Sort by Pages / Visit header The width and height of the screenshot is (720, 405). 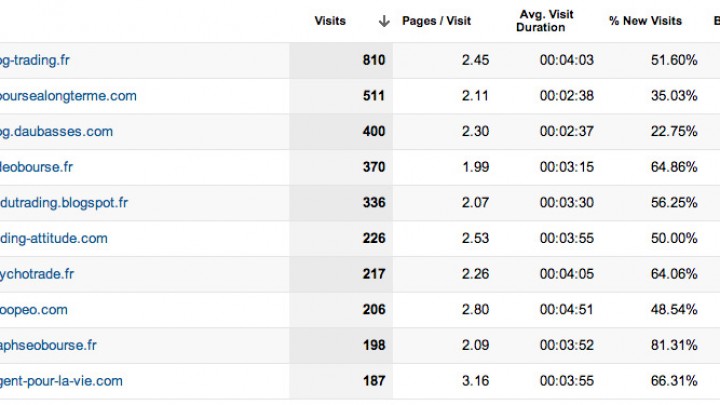(436, 21)
